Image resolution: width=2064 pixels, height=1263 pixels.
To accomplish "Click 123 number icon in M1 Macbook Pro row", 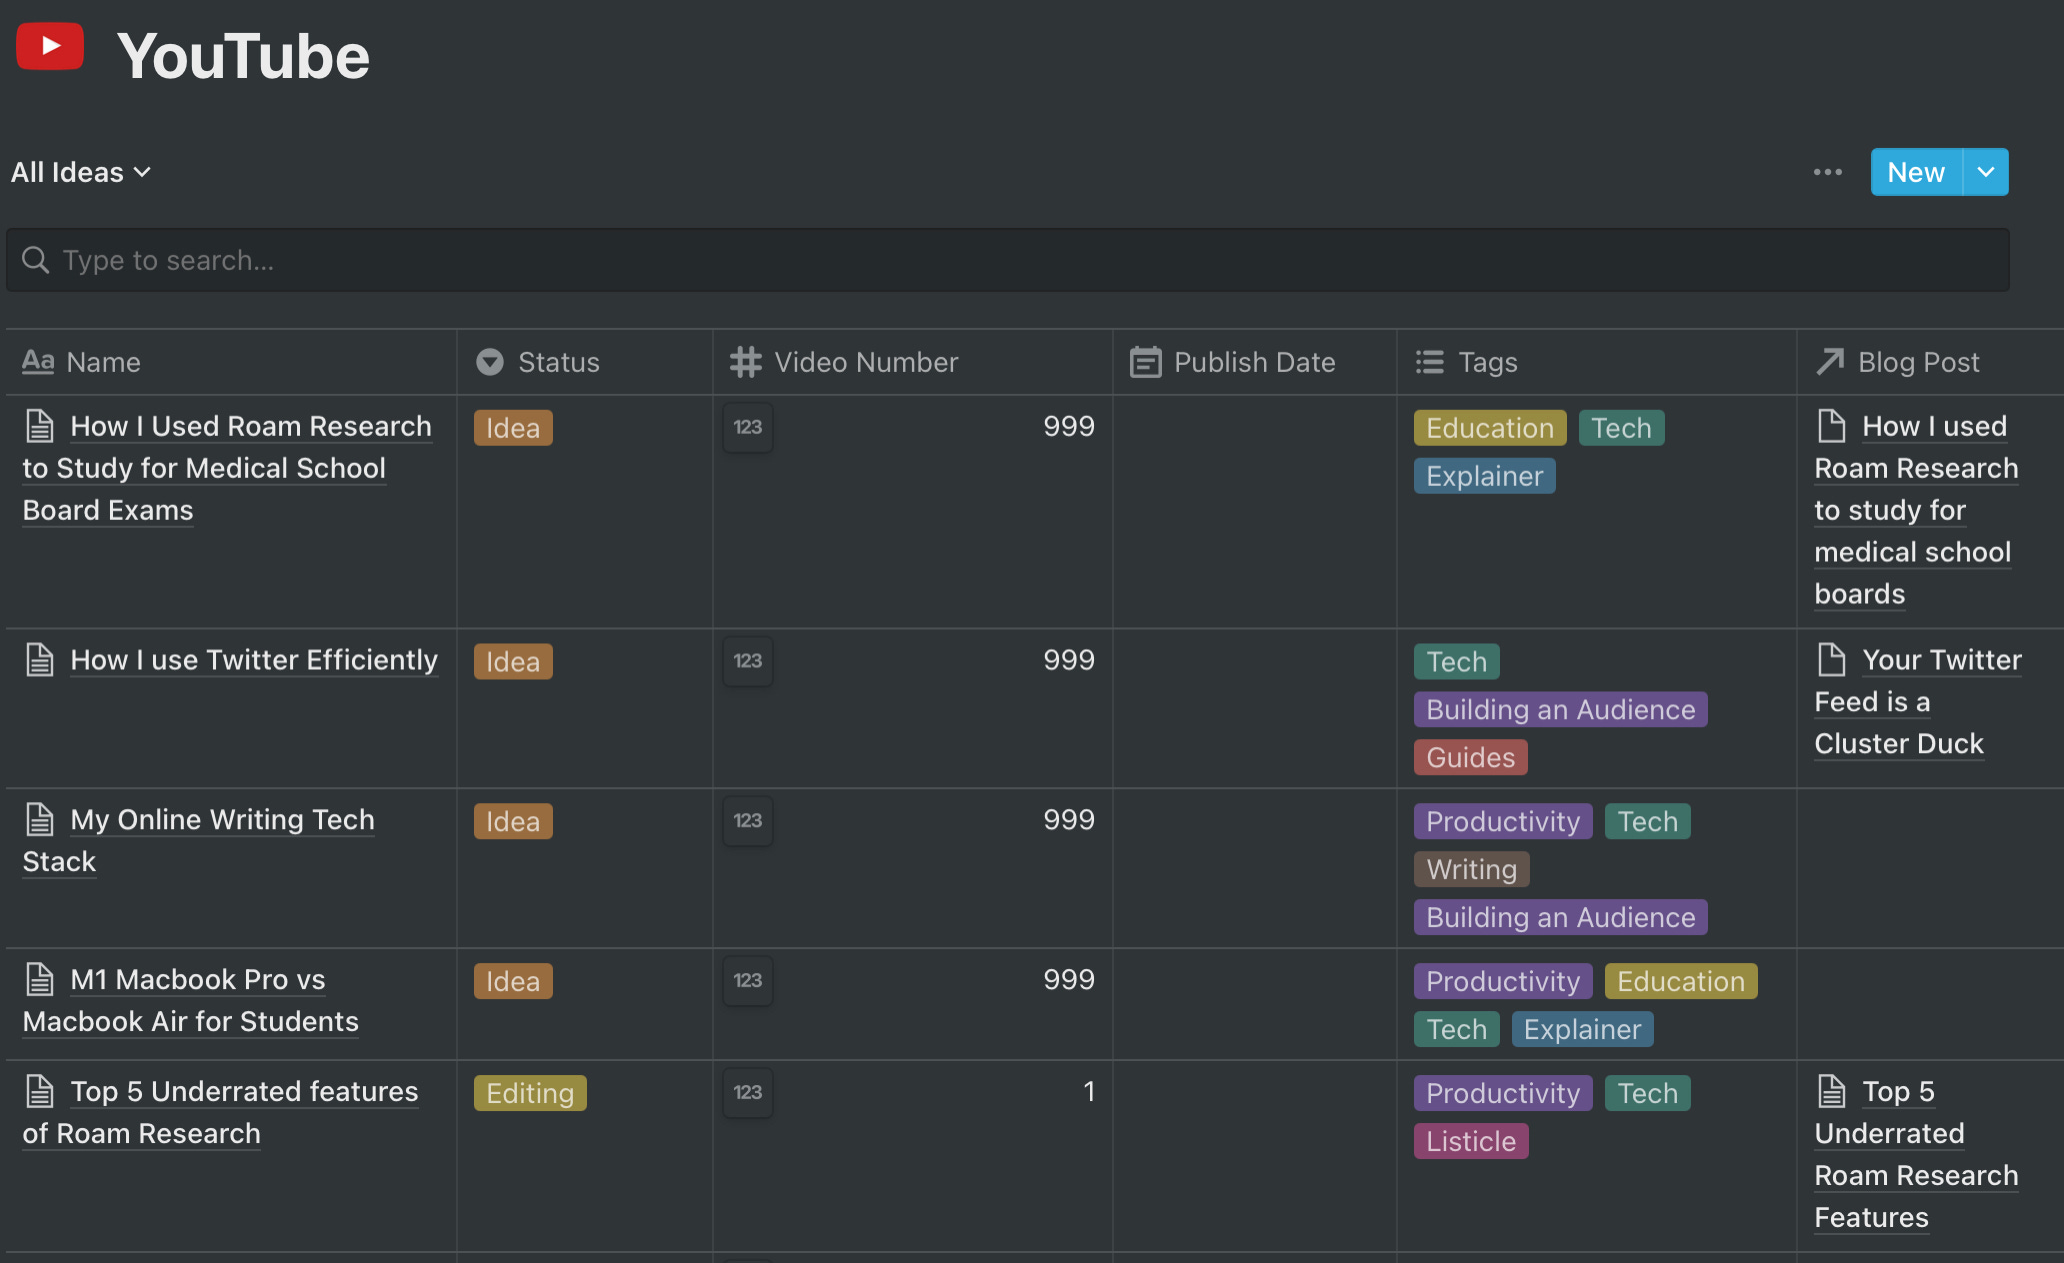I will 748,981.
